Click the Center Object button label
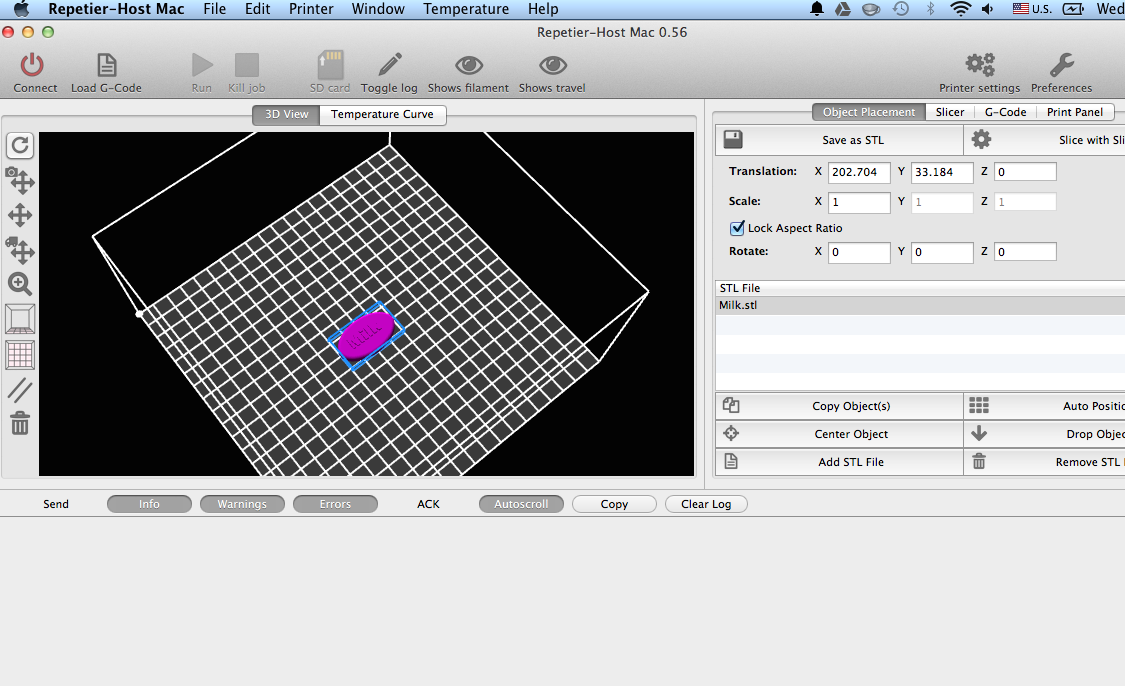This screenshot has width=1125, height=686. click(851, 434)
